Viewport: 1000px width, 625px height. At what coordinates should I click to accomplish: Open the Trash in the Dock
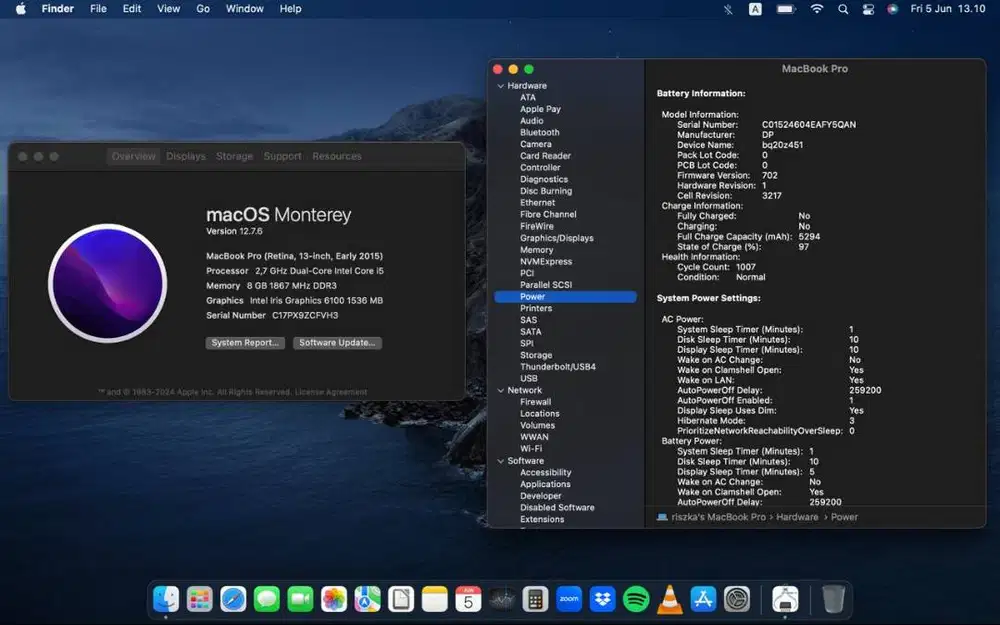[x=833, y=599]
